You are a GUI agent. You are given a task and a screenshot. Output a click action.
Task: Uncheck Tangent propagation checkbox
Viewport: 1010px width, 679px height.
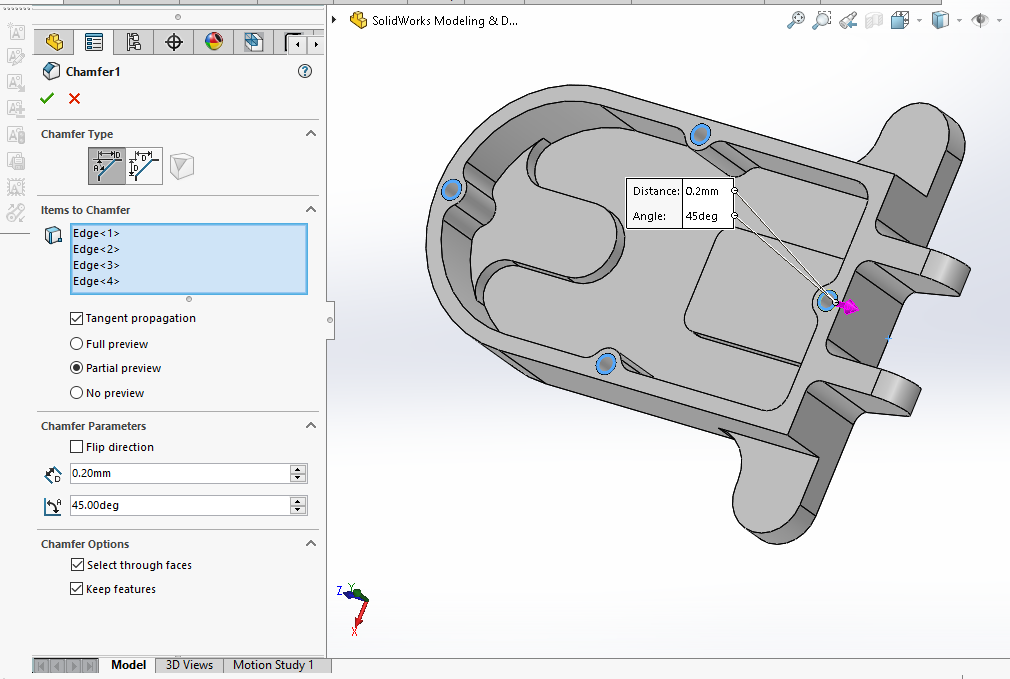point(77,318)
